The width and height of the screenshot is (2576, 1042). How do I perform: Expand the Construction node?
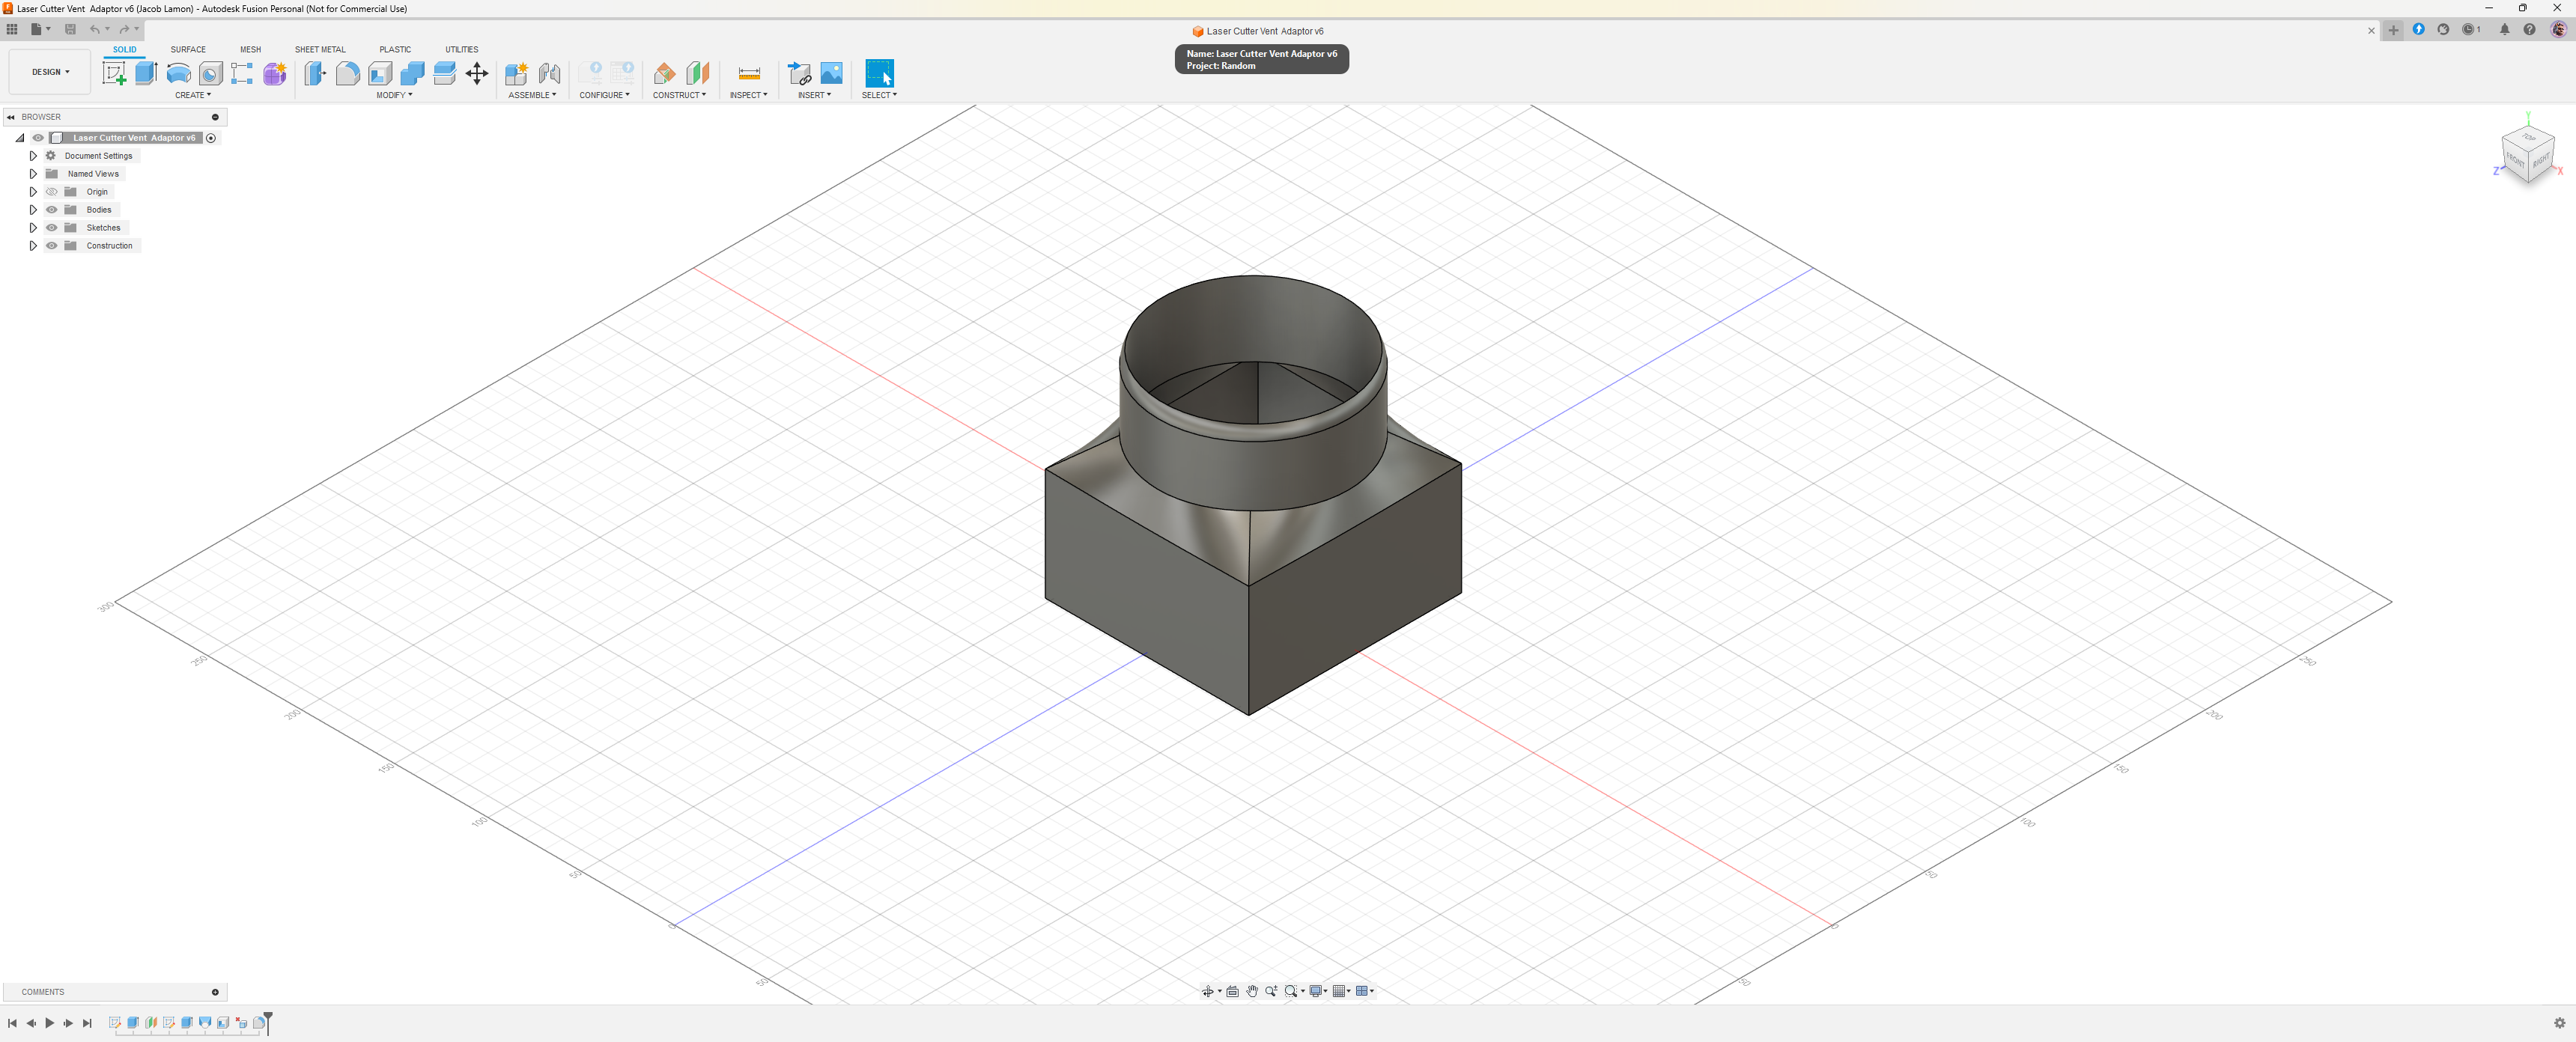coord(33,246)
